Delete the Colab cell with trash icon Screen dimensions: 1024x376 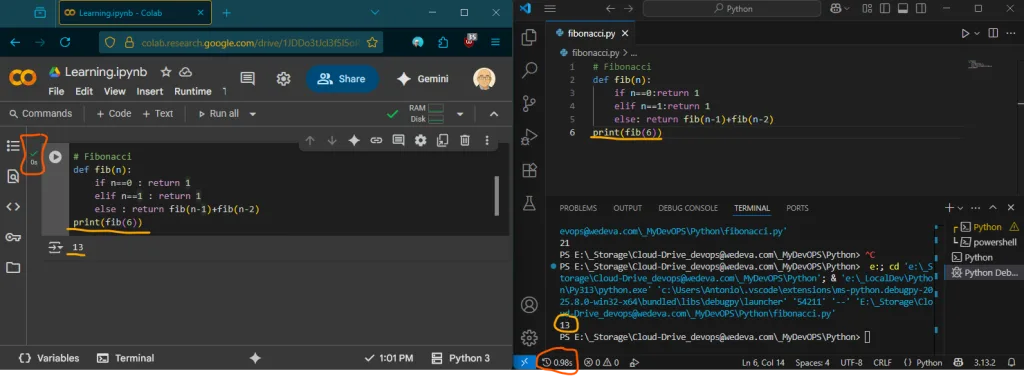tap(464, 140)
